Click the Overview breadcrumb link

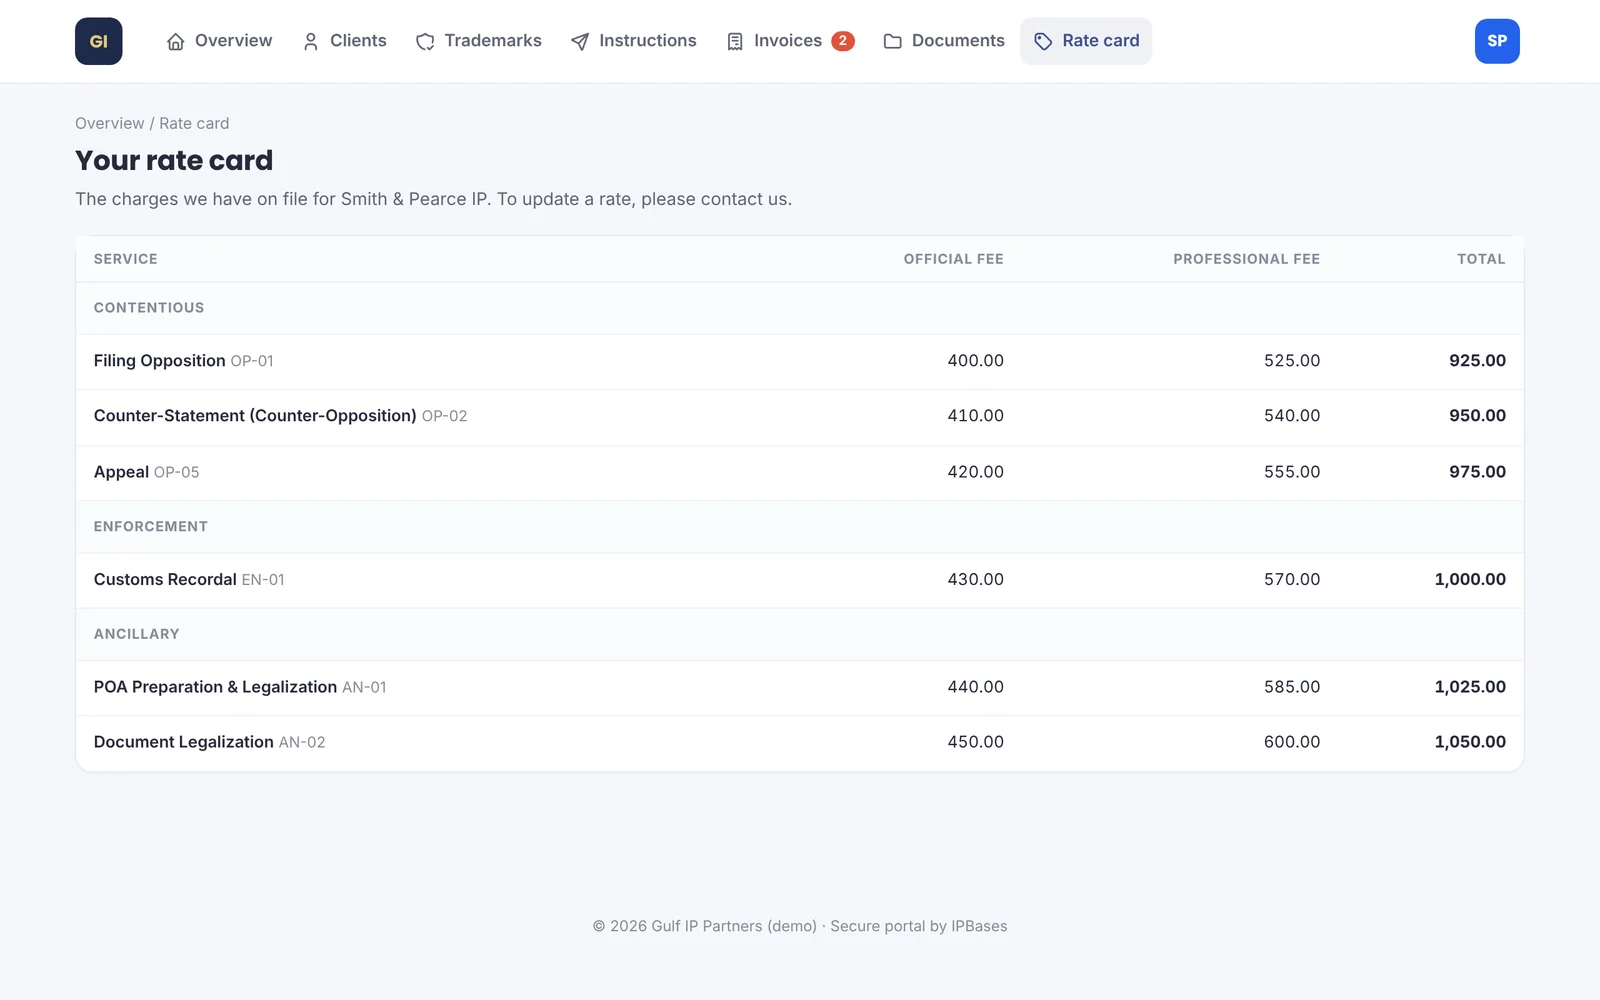pyautogui.click(x=110, y=123)
